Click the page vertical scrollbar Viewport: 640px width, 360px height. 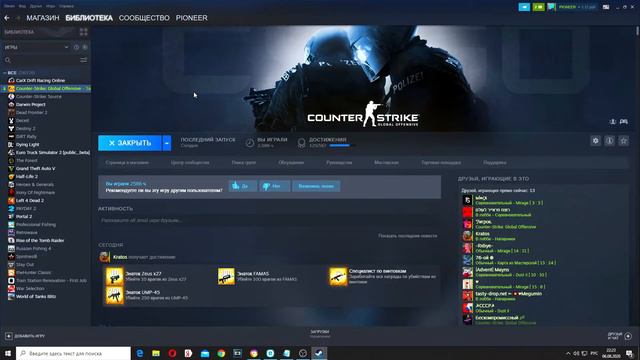pos(637,31)
